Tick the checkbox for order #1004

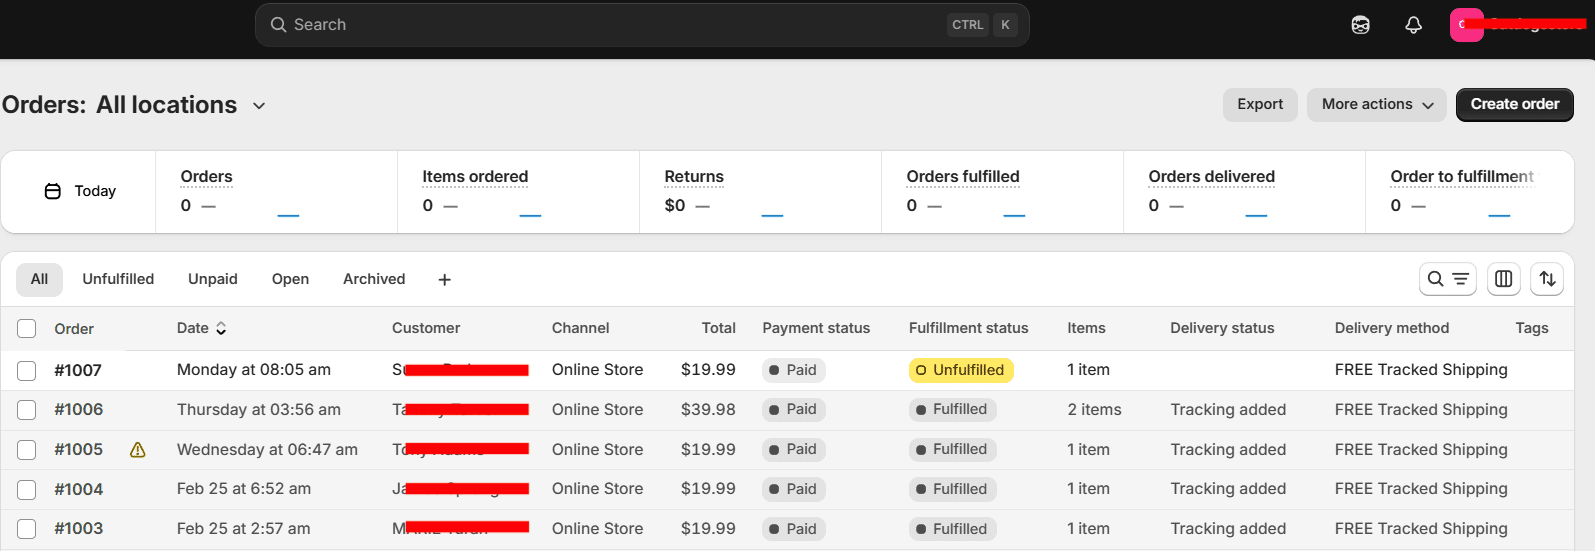(x=27, y=489)
